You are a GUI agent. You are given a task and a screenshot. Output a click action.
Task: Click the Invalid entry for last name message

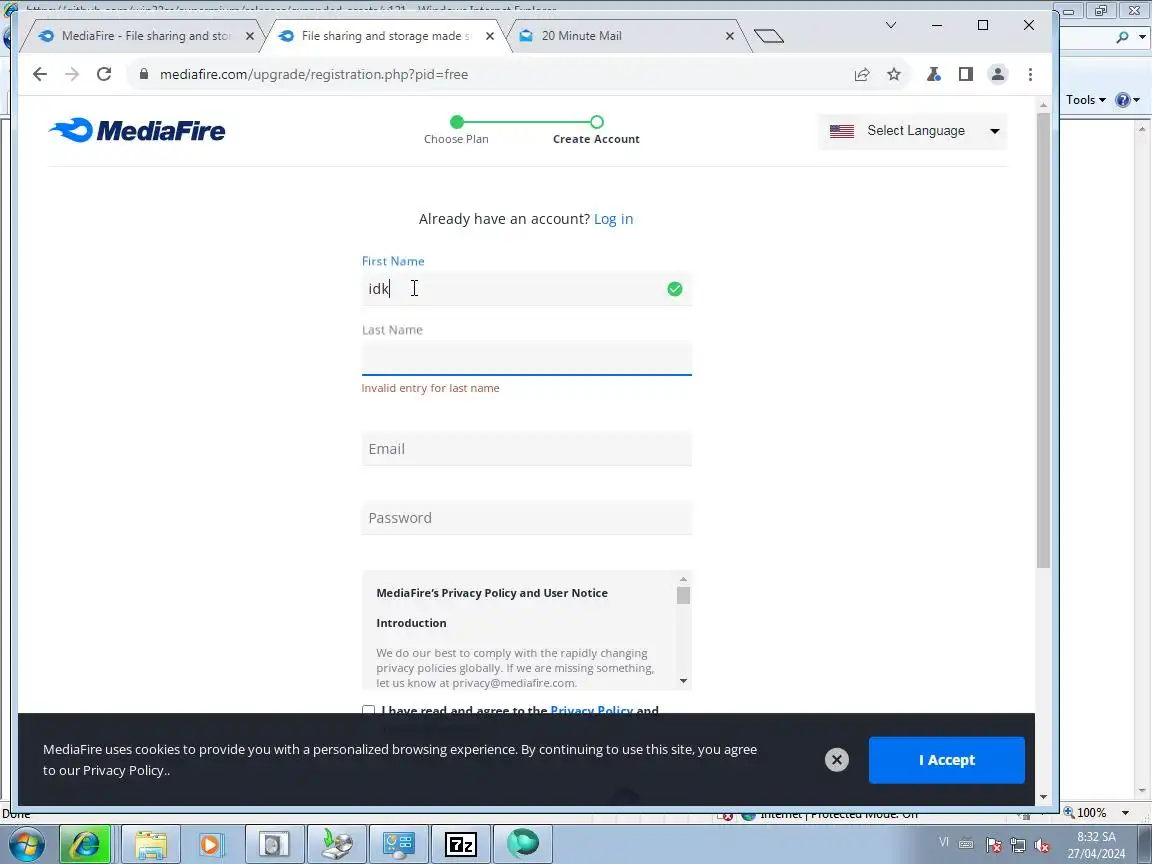[431, 388]
